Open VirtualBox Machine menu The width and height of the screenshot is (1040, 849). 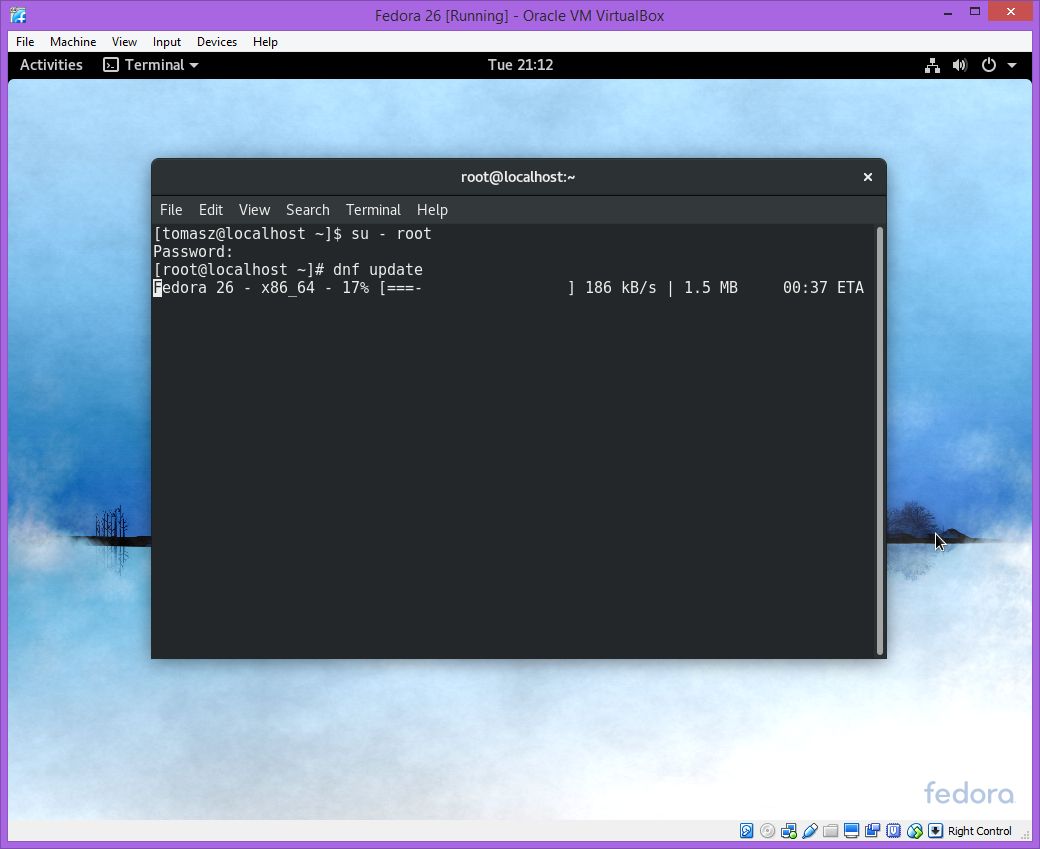73,42
